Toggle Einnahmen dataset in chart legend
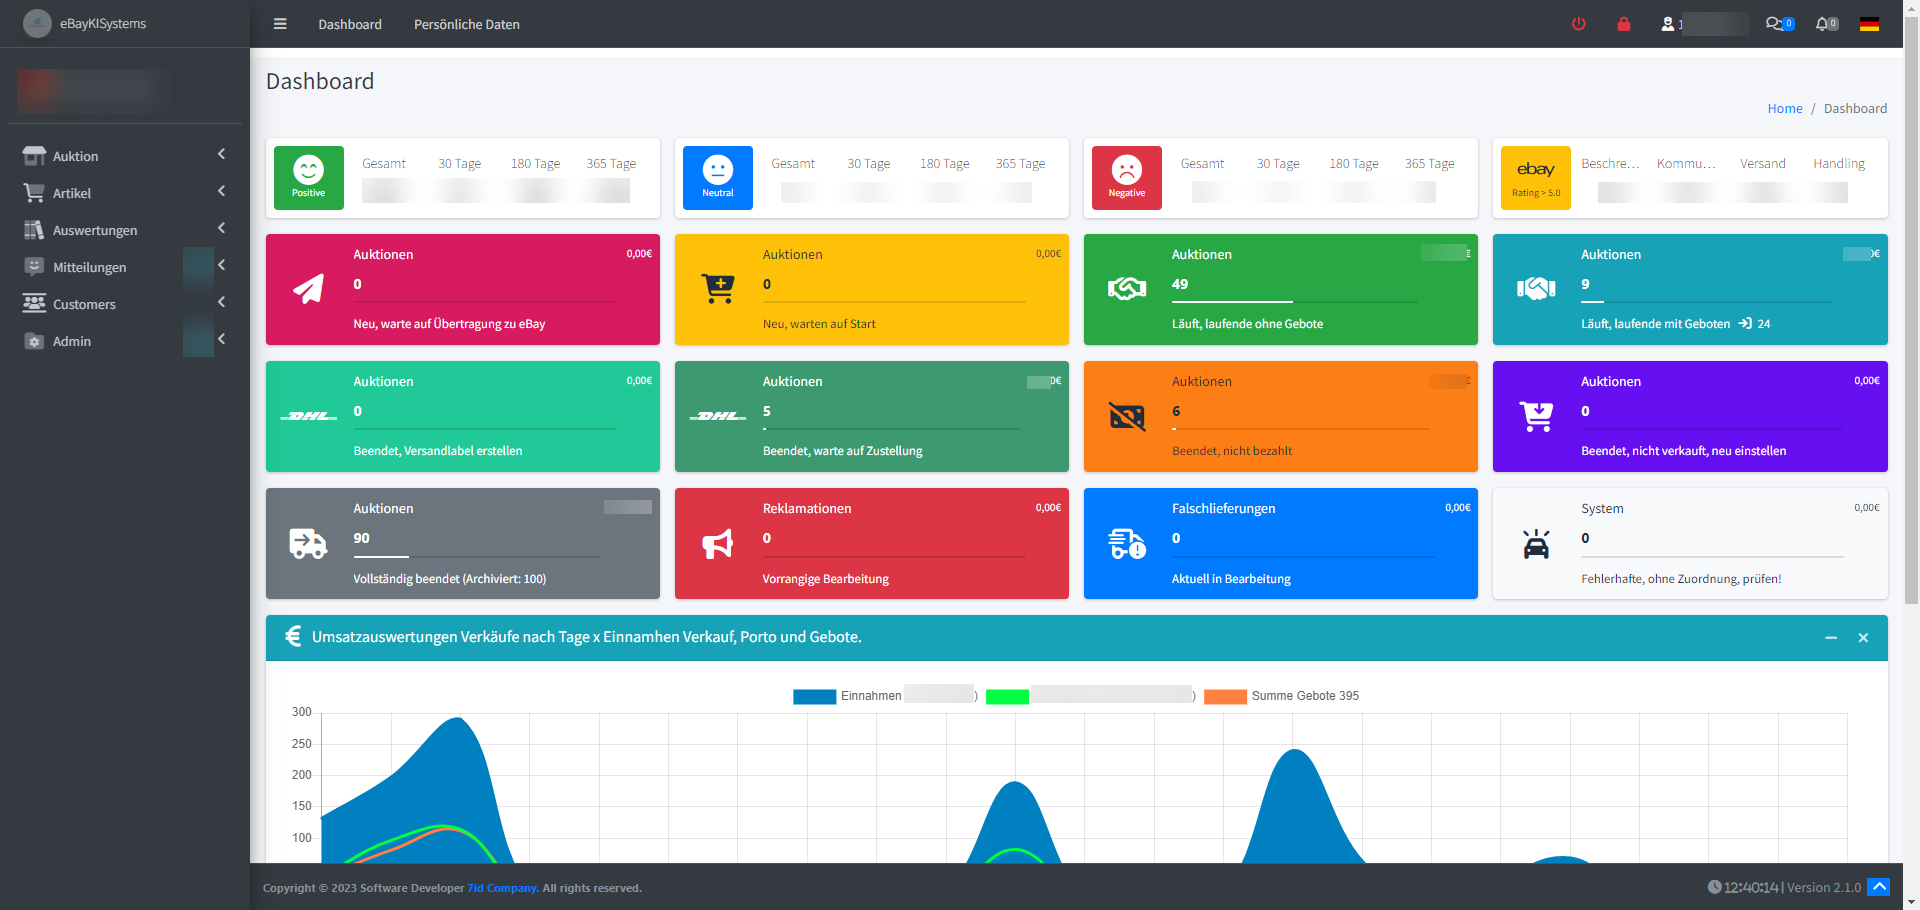This screenshot has width=1920, height=910. click(870, 696)
